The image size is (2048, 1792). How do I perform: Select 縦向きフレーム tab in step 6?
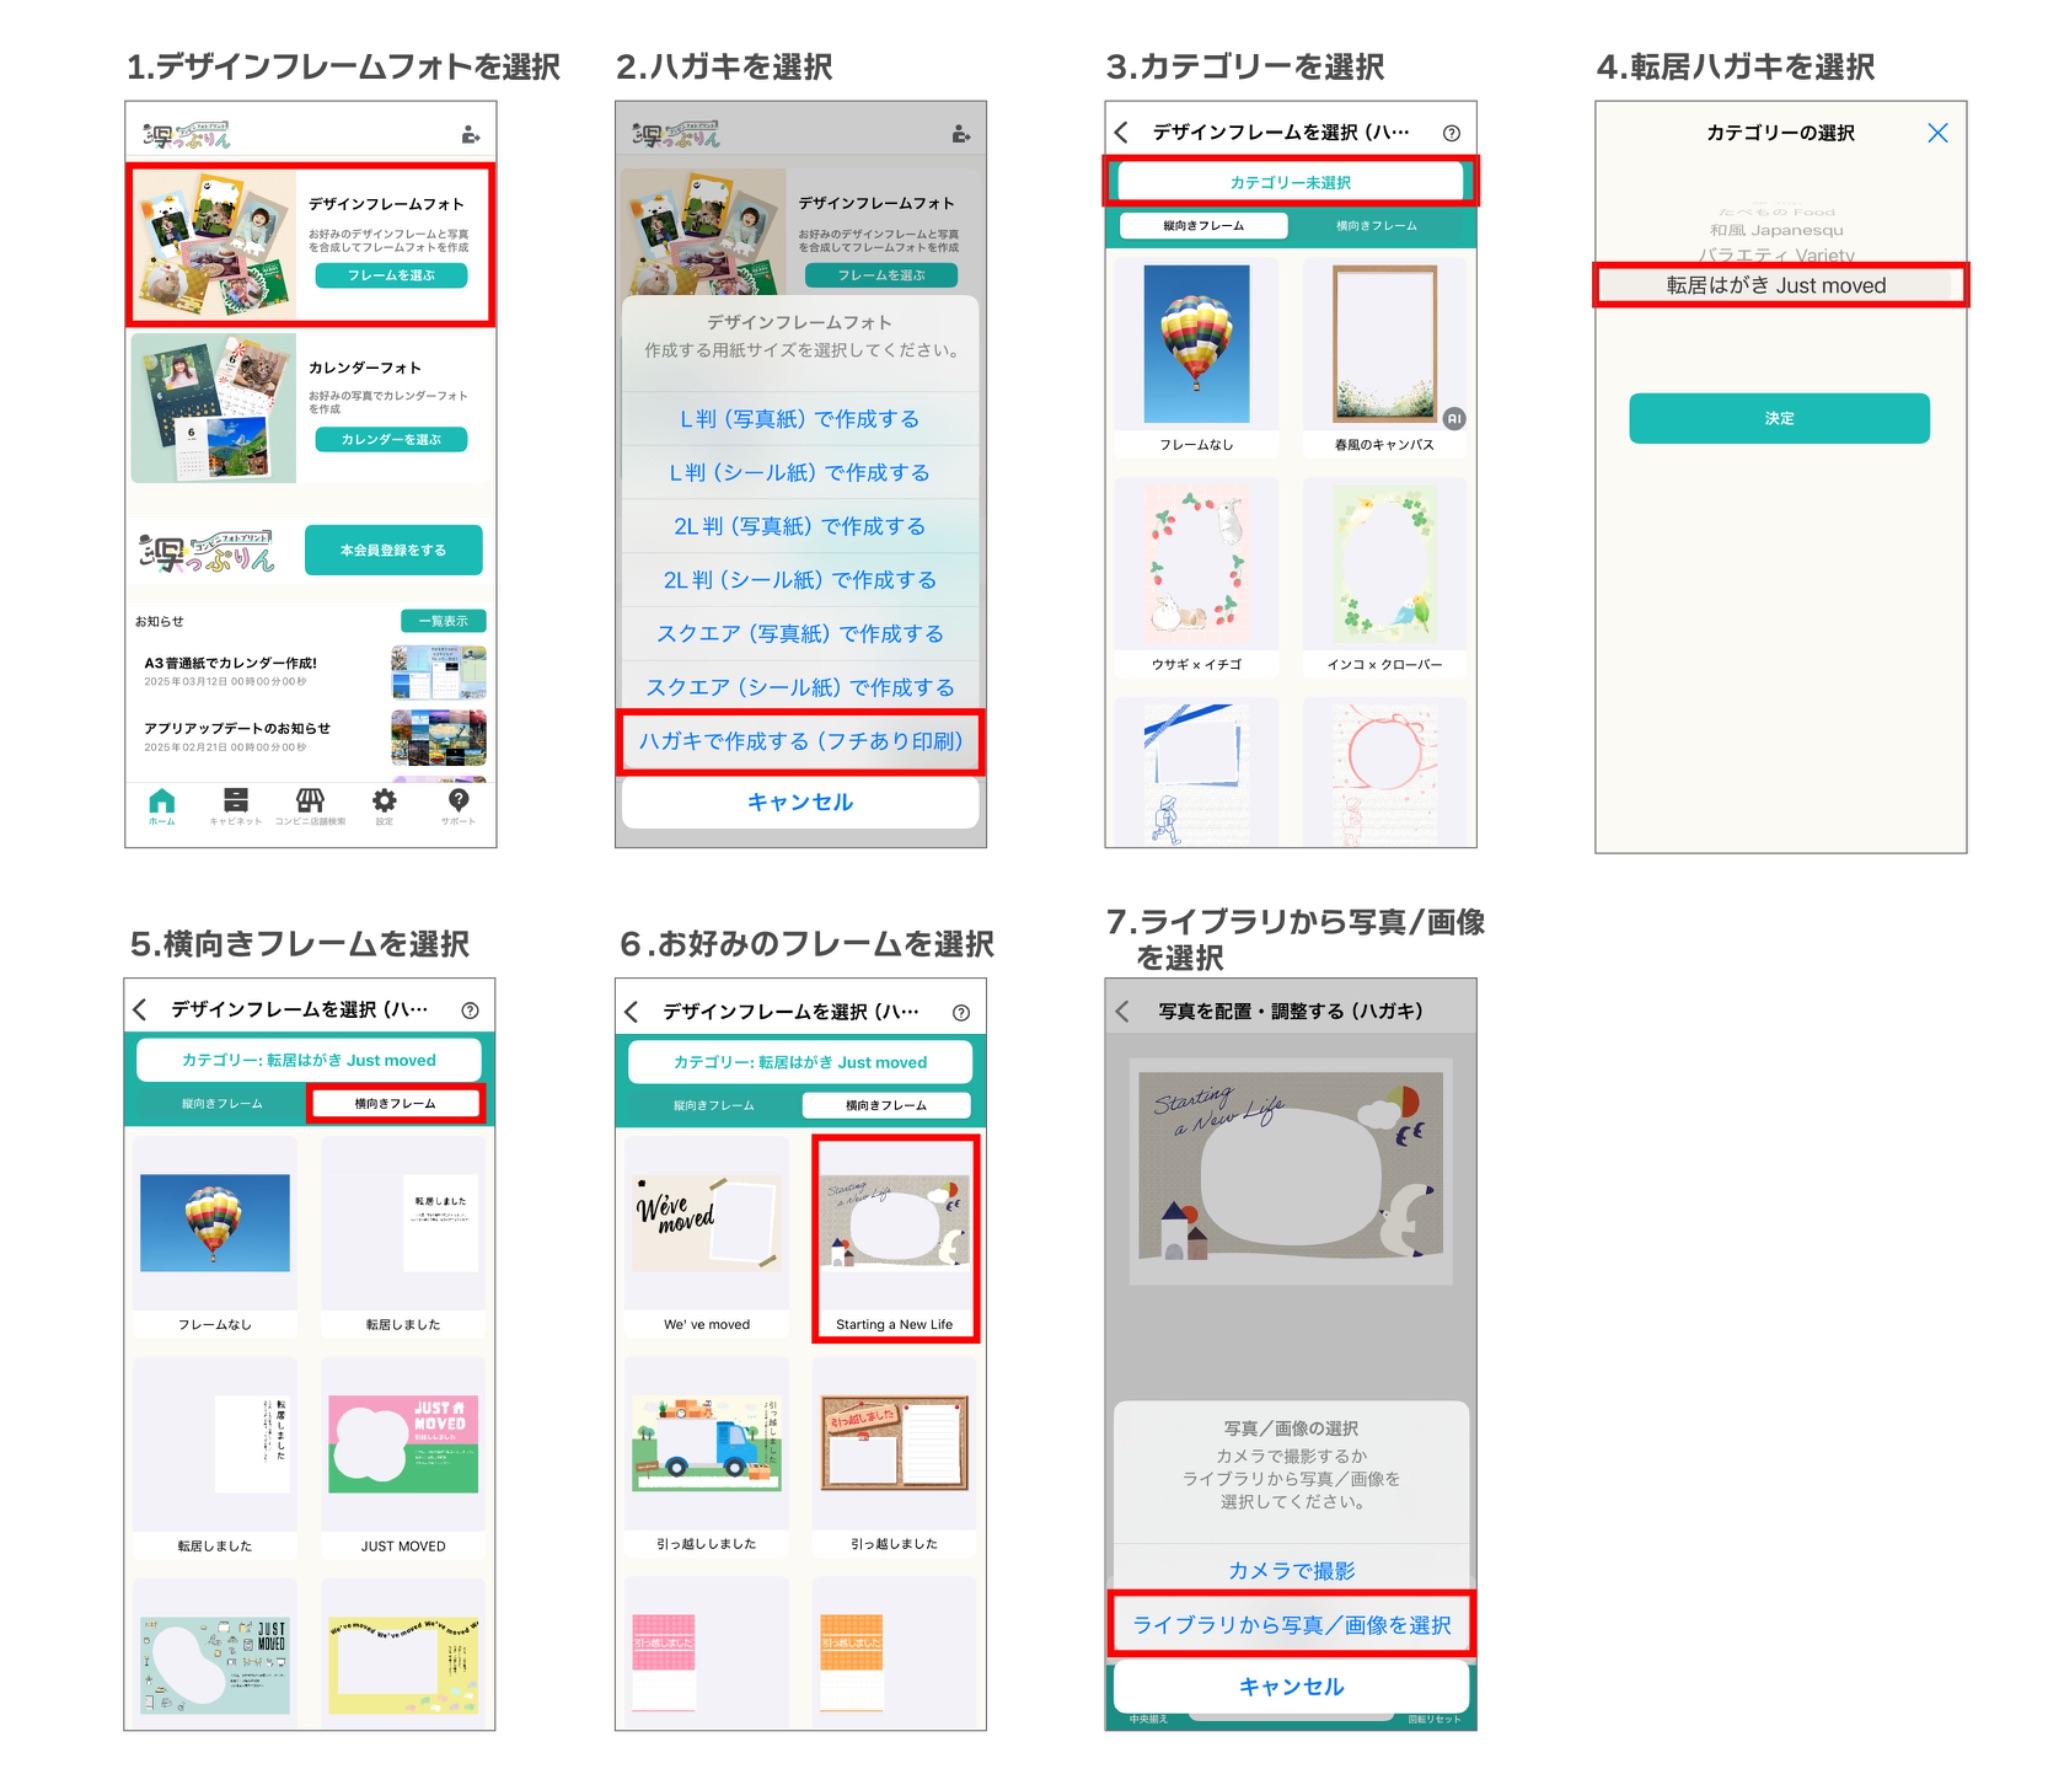click(713, 1106)
